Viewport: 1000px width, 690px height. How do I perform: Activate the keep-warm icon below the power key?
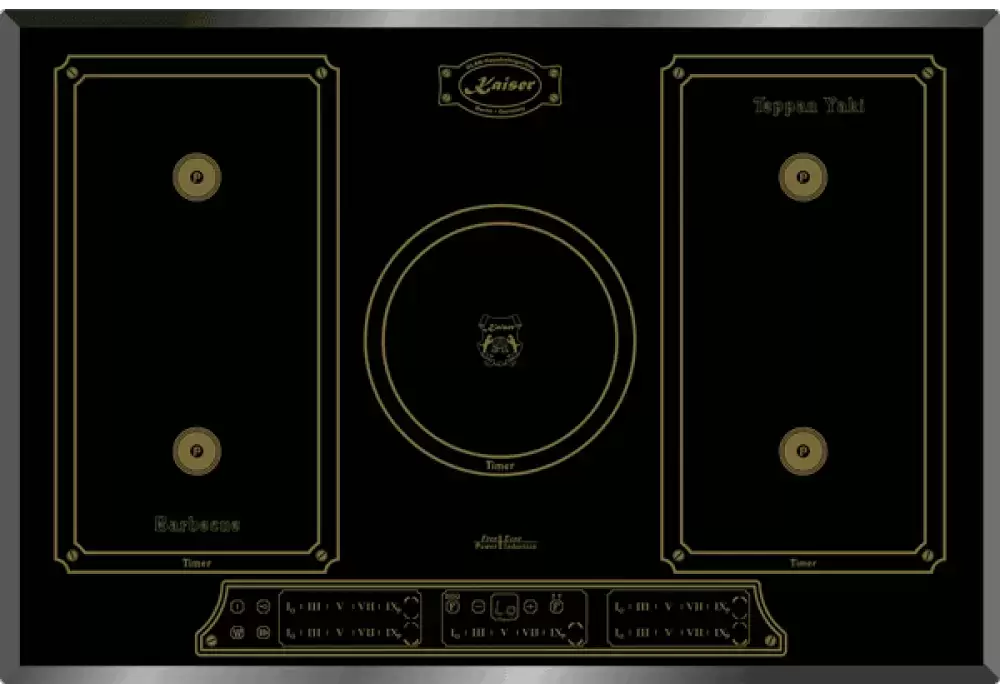[x=237, y=632]
